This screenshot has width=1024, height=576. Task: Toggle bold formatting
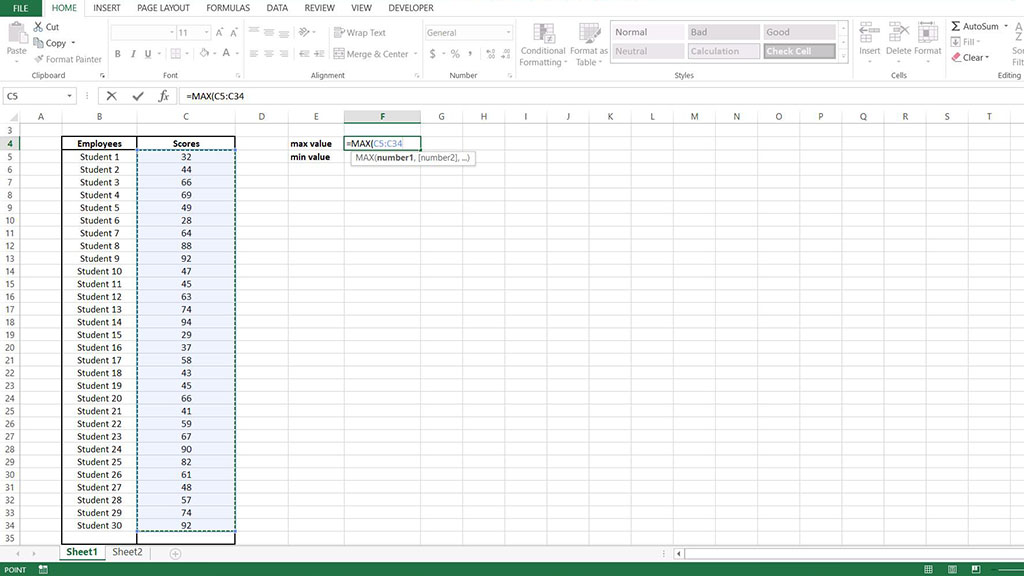(117, 53)
